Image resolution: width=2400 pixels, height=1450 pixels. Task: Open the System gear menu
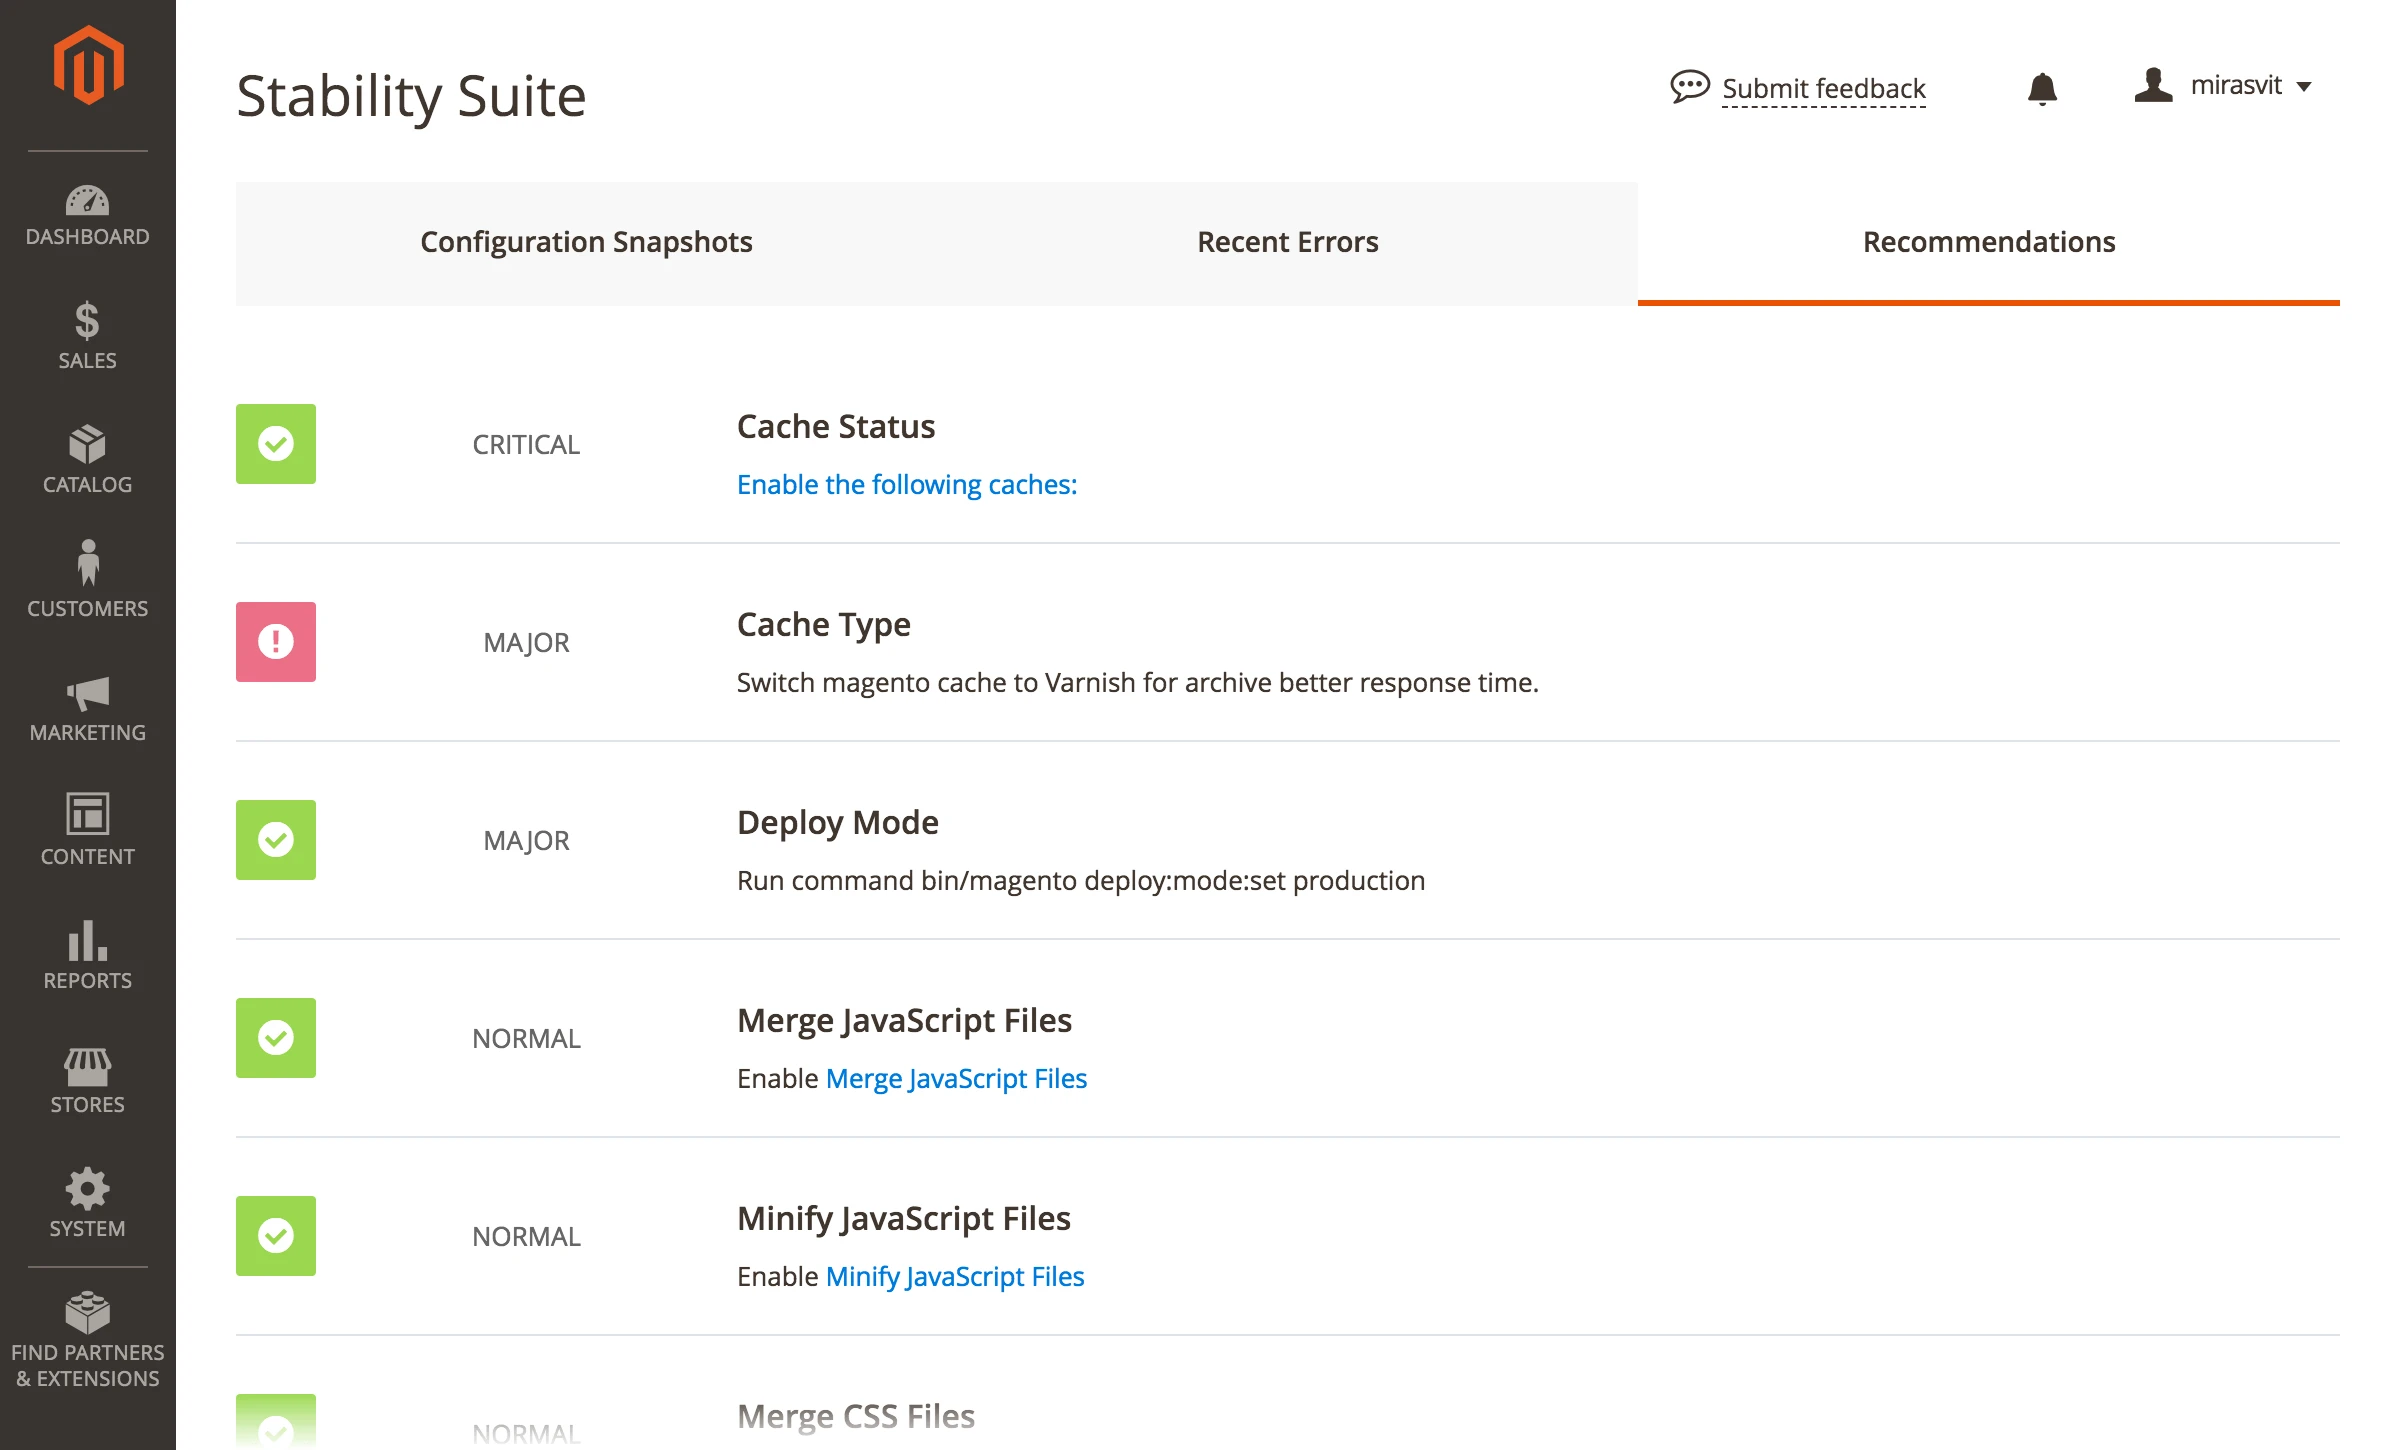point(88,1203)
